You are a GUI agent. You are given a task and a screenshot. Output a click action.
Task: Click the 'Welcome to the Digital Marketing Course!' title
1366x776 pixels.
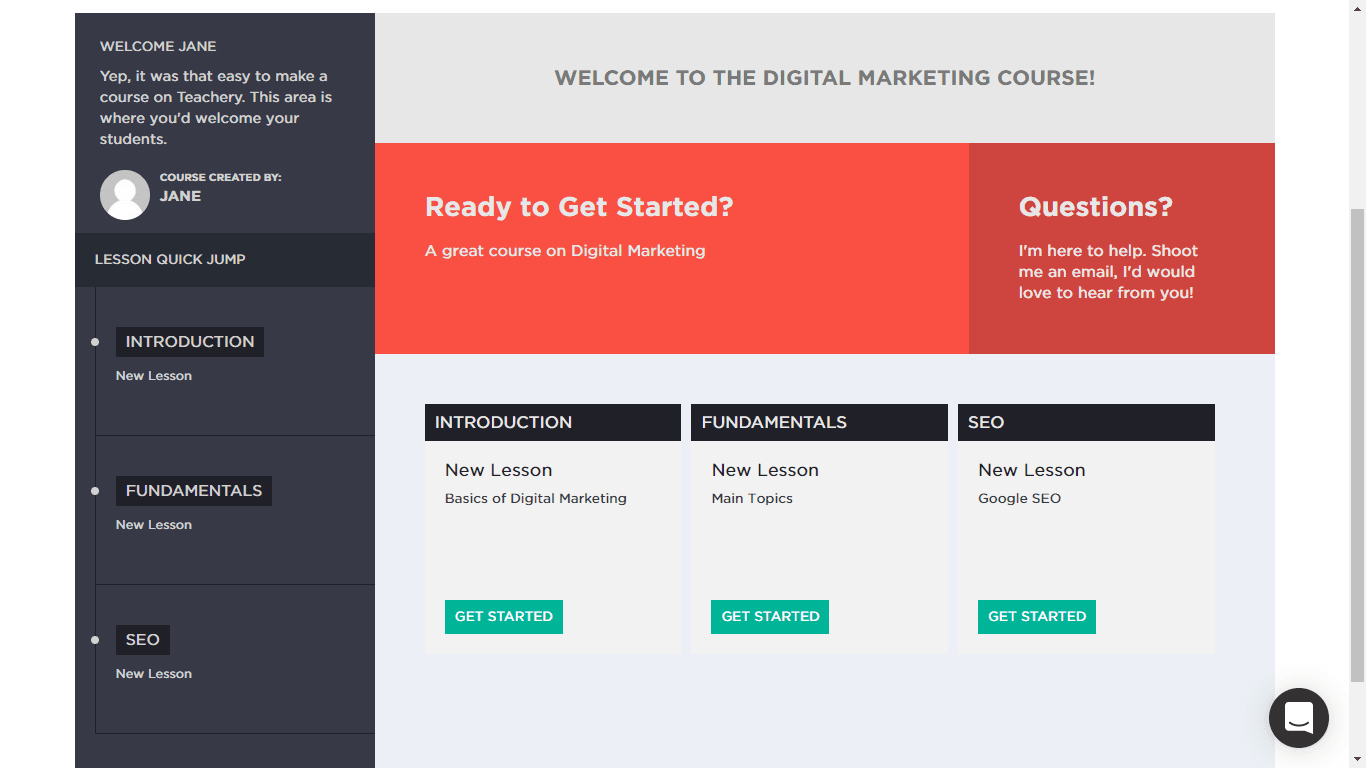tap(825, 78)
